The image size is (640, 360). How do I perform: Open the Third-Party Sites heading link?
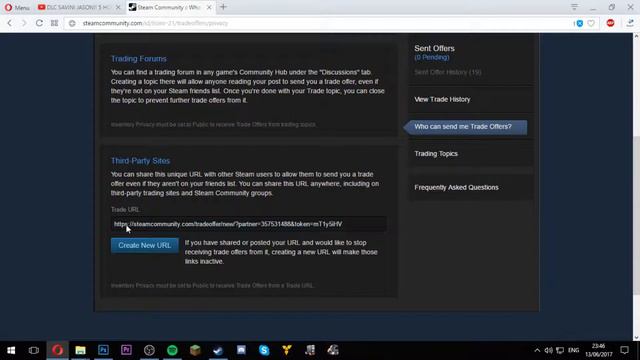click(140, 161)
